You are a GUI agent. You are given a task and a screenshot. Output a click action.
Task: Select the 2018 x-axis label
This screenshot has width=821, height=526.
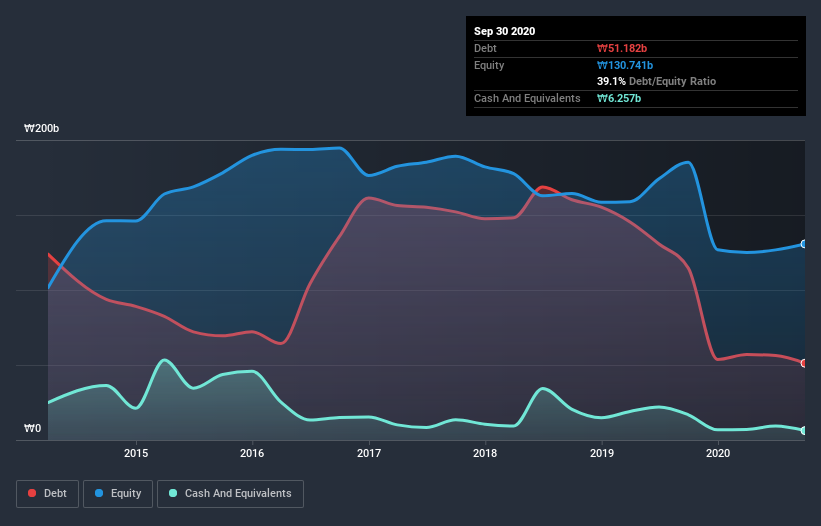coord(485,453)
